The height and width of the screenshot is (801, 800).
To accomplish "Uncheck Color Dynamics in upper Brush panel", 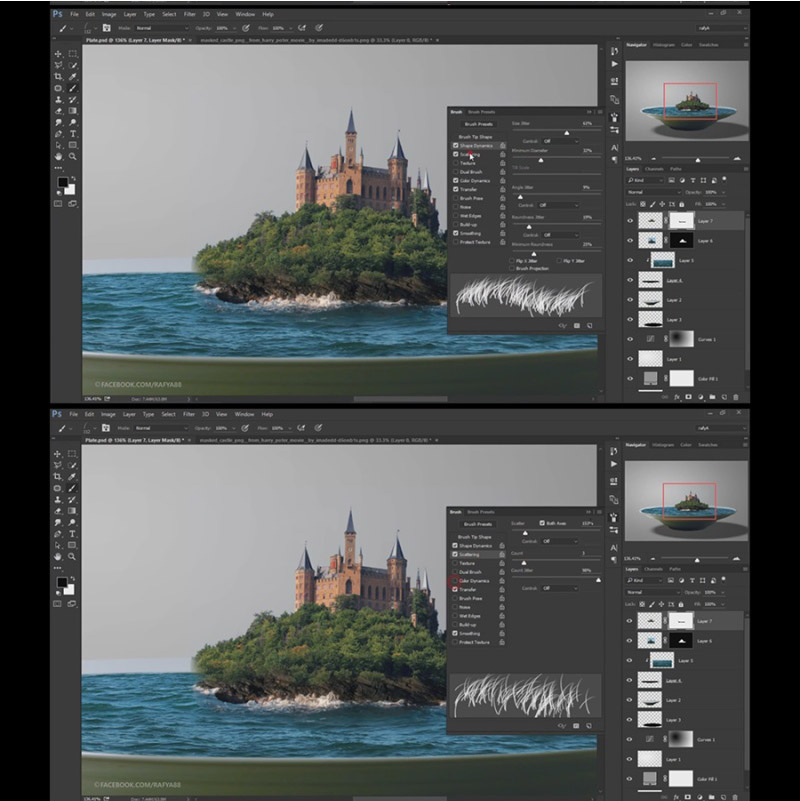I will (x=456, y=180).
